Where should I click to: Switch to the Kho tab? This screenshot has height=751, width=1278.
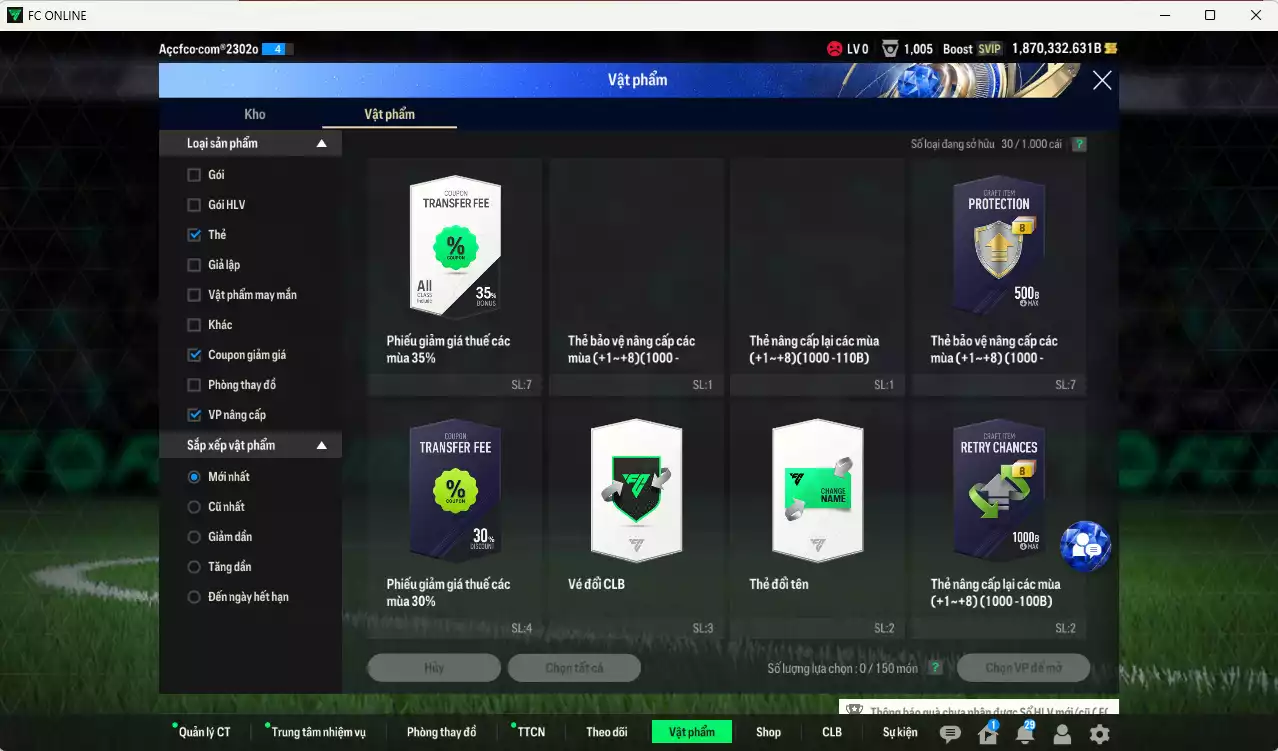(255, 114)
